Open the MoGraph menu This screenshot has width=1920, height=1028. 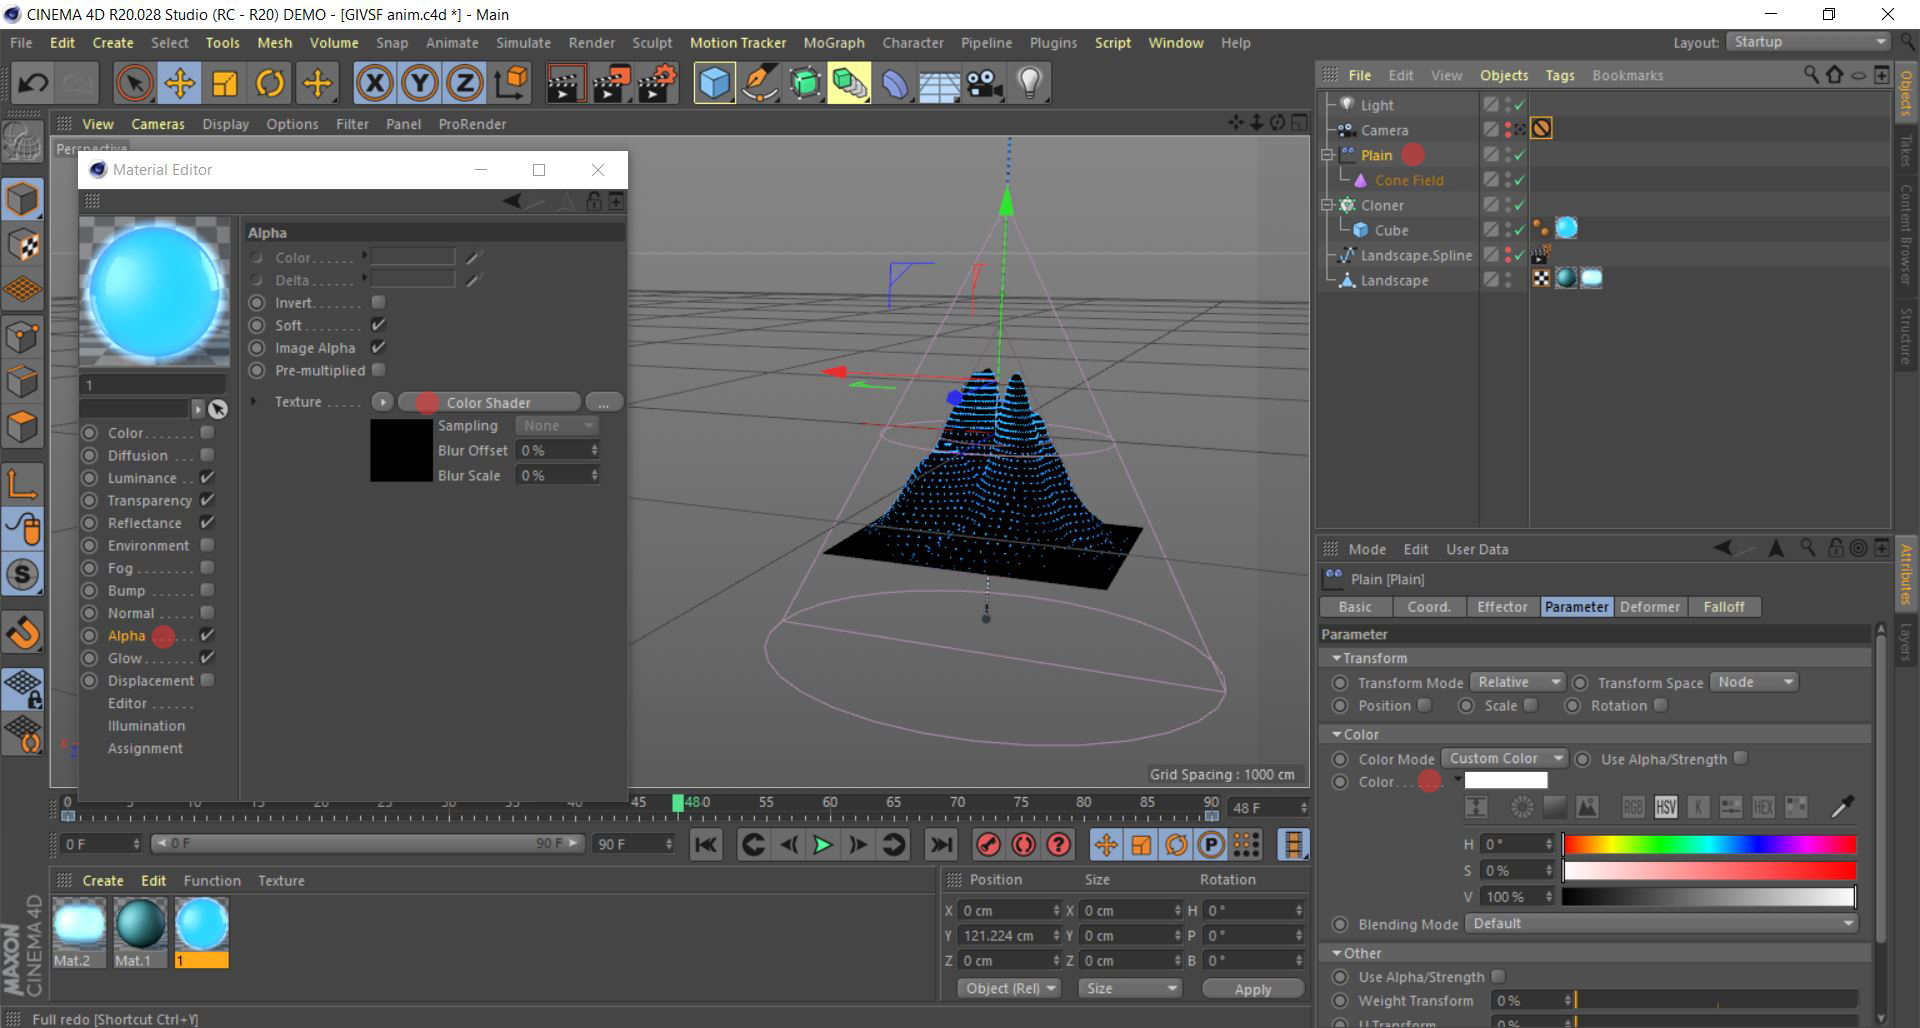click(833, 43)
